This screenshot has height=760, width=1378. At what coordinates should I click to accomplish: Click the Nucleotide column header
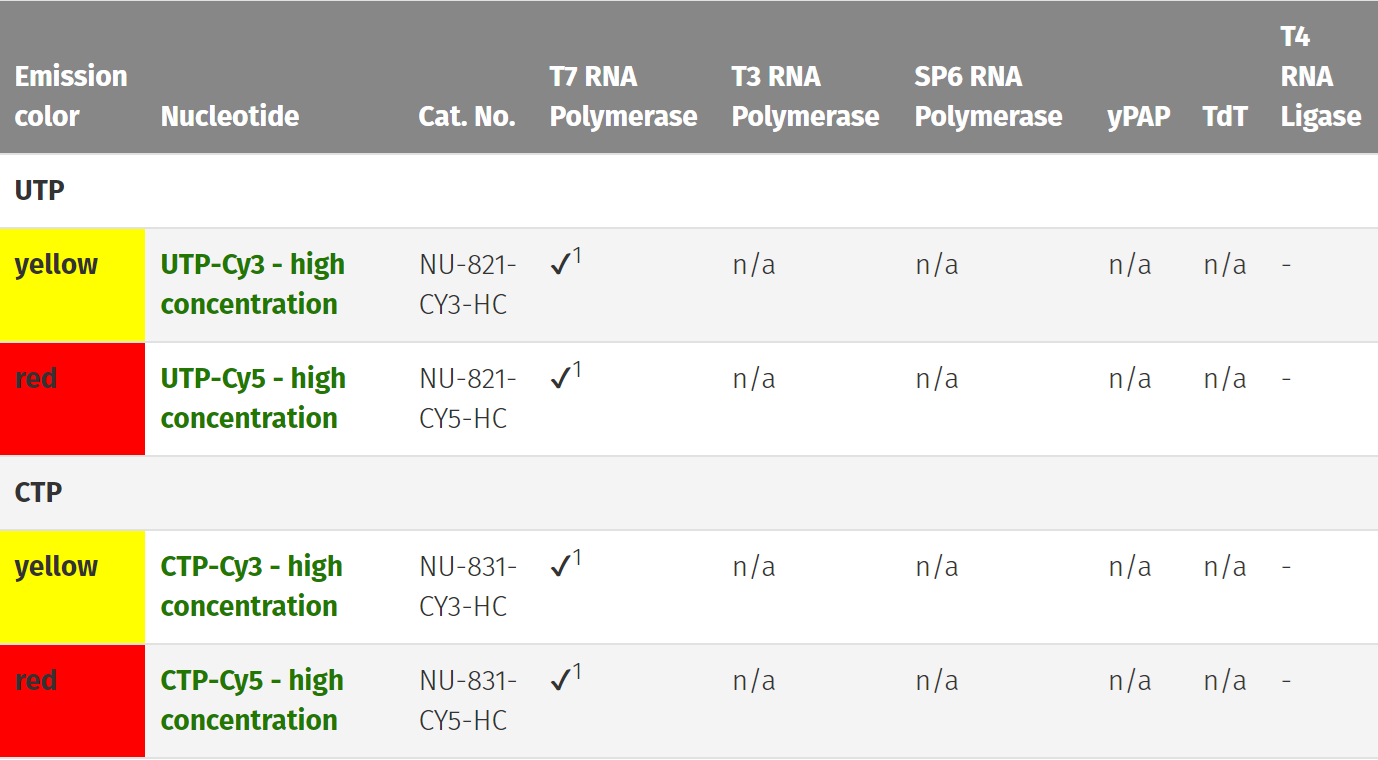(230, 116)
